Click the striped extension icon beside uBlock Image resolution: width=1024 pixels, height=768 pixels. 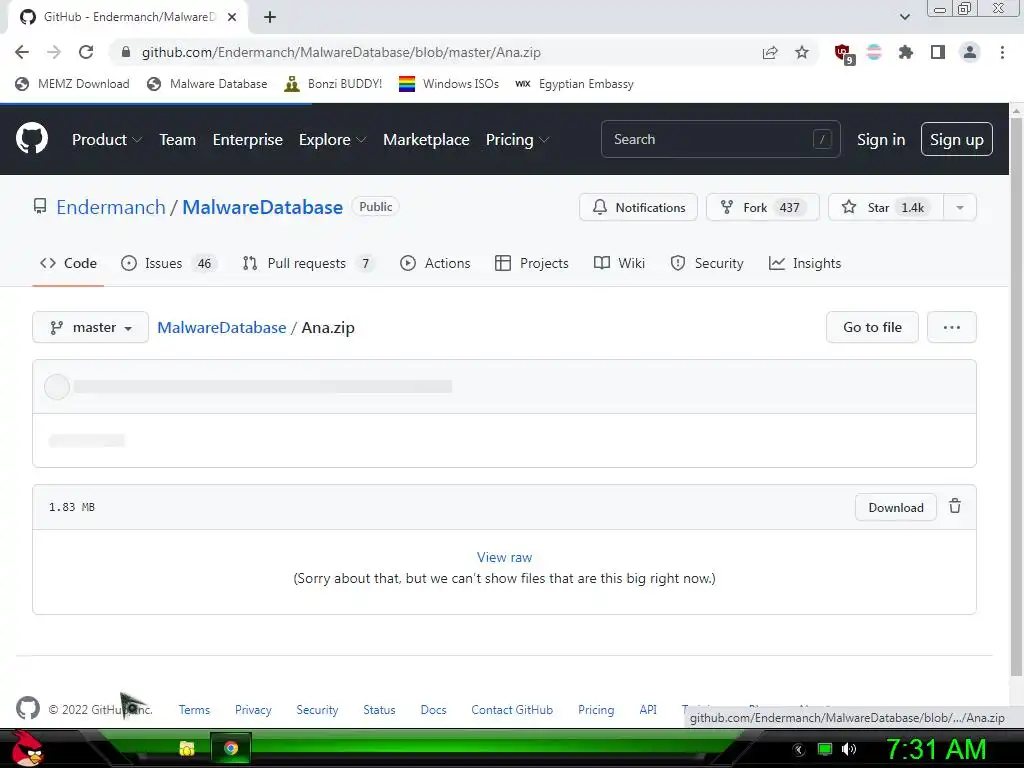tap(874, 52)
